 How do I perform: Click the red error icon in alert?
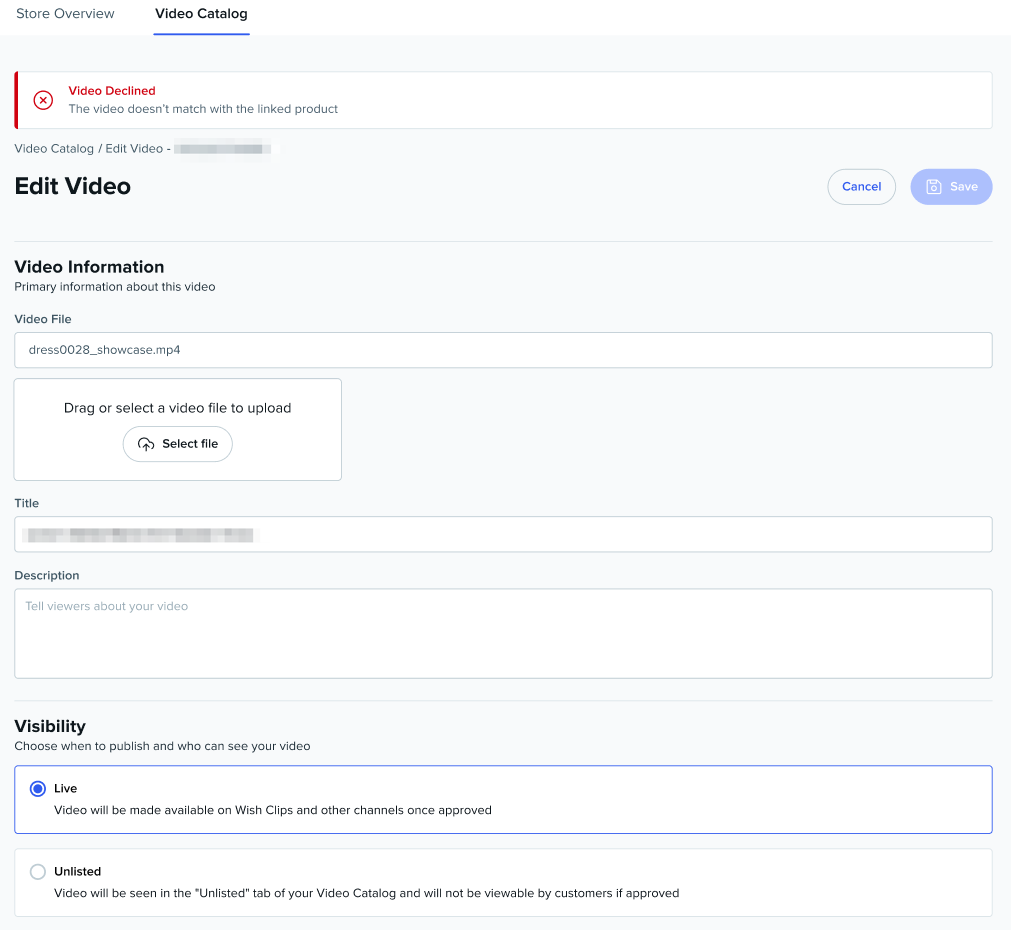43,100
